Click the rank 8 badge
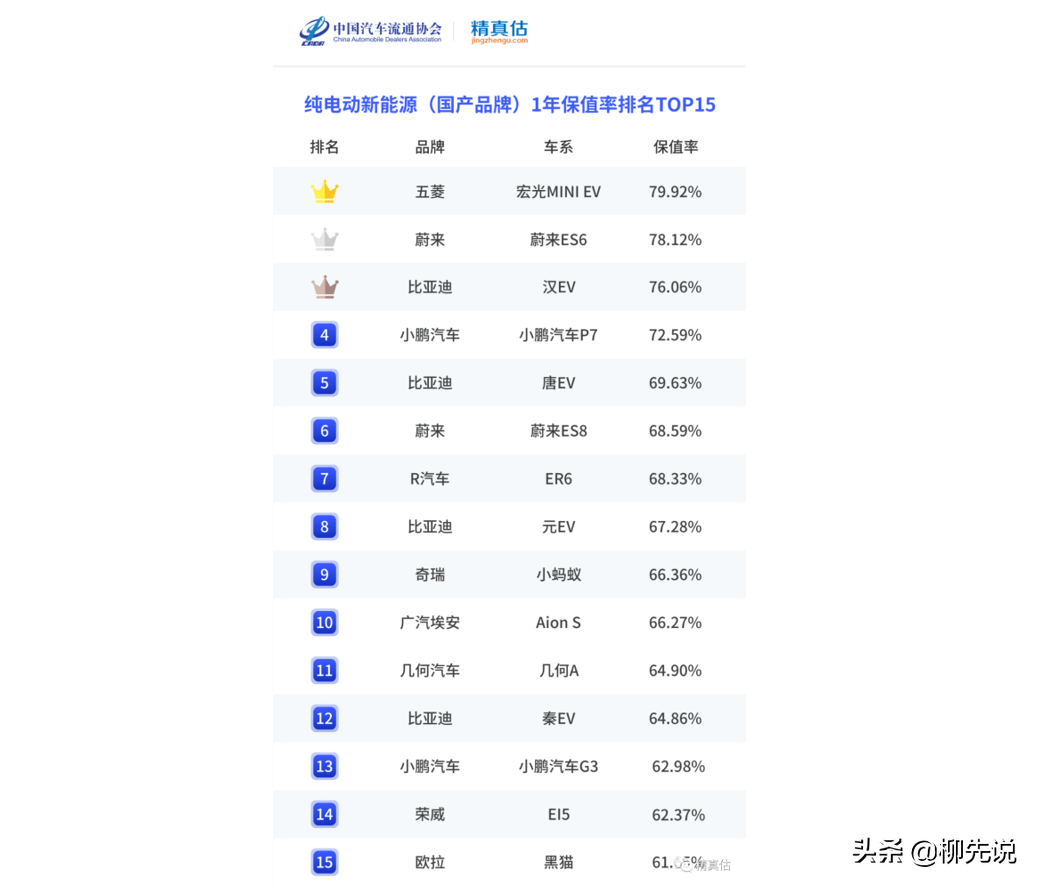Screen dimensions: 1040x888 324,527
